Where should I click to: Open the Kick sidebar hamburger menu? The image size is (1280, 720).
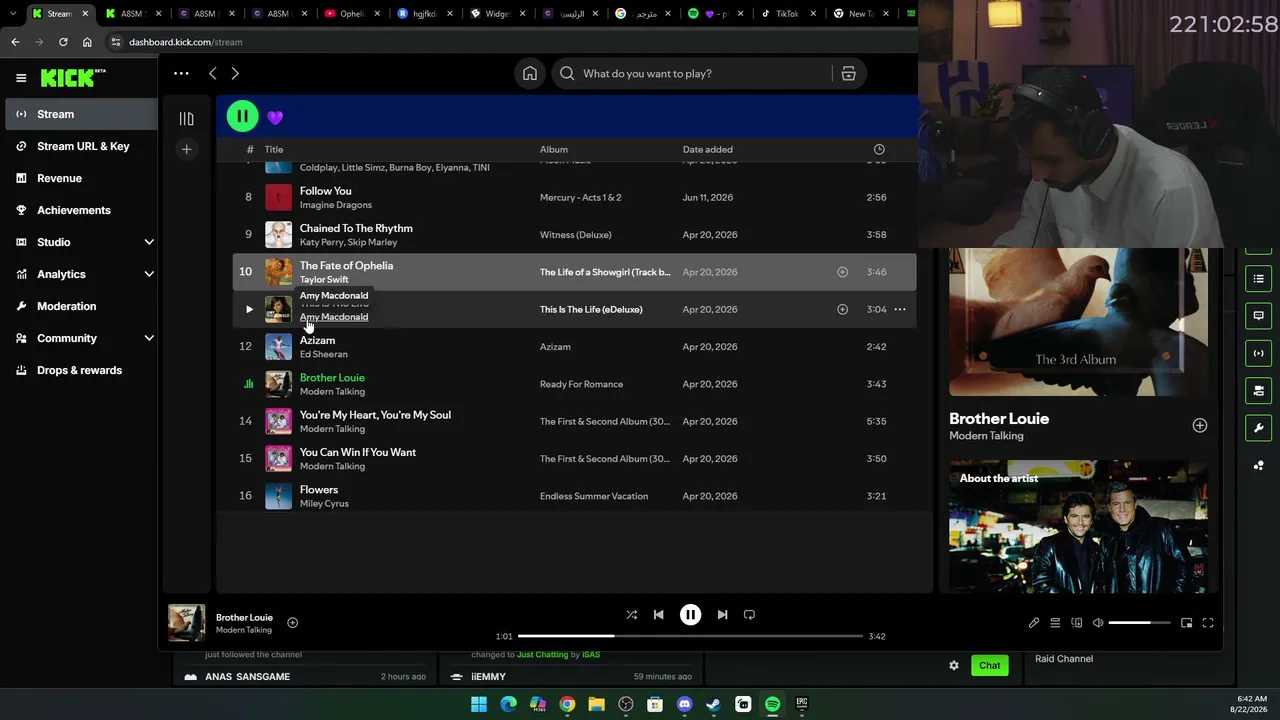(x=21, y=77)
